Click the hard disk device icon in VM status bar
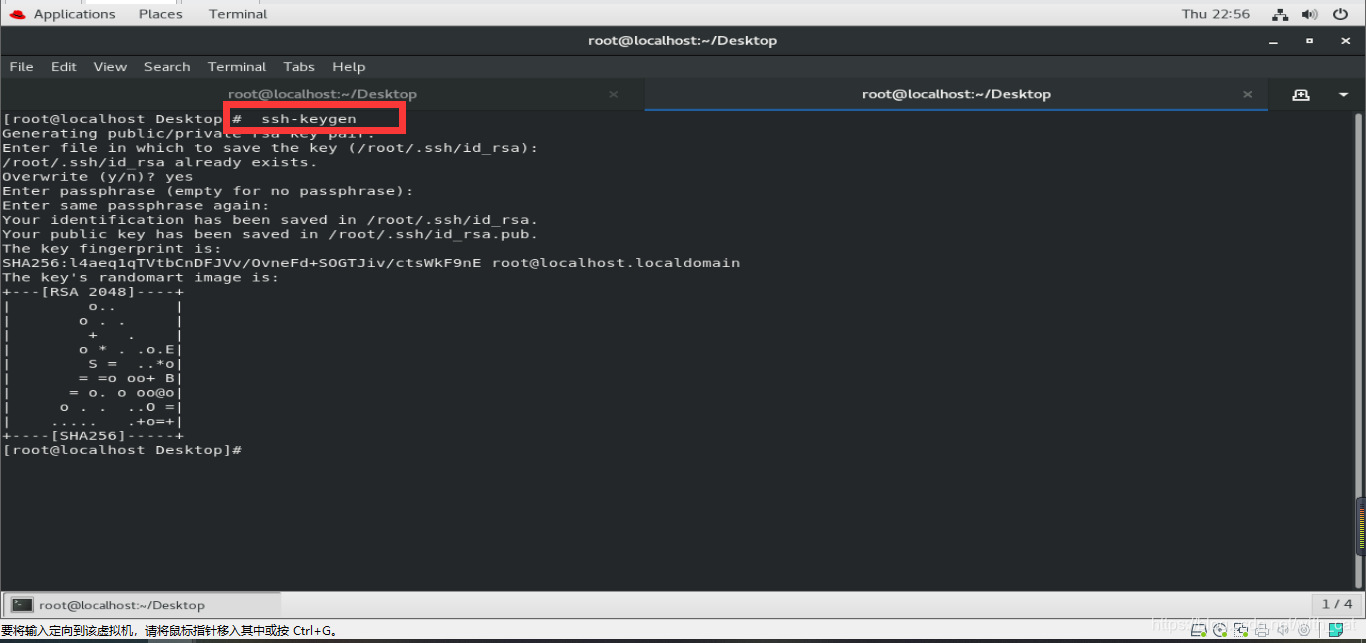Screen dimensions: 1366x643 1200,630
